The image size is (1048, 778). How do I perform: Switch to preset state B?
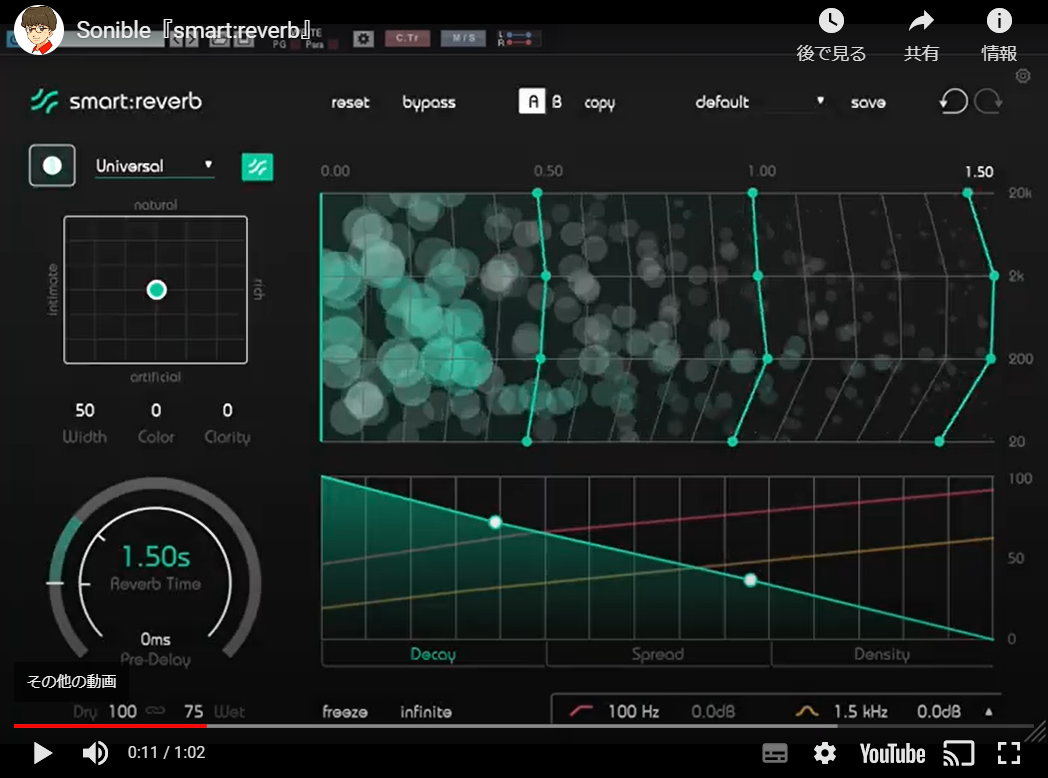[x=557, y=102]
